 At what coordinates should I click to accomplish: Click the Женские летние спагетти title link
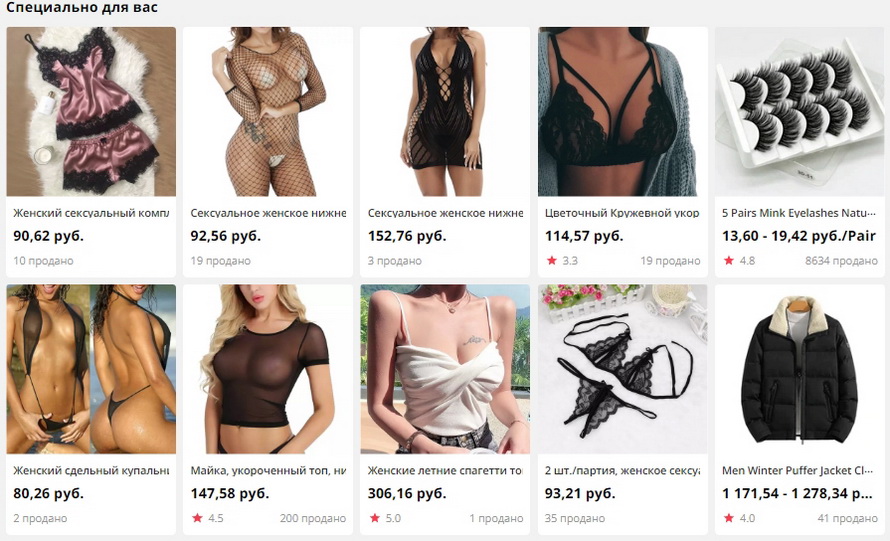[x=445, y=470]
